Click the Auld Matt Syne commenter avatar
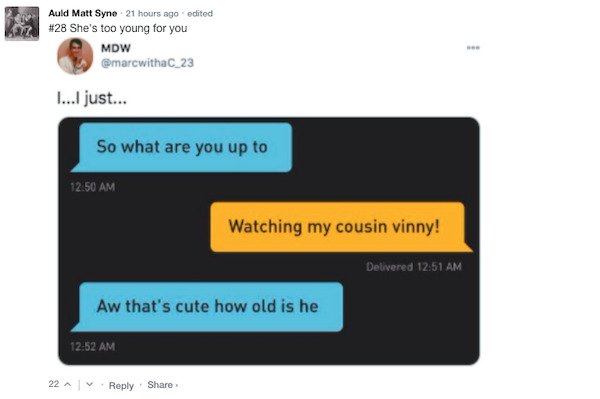Viewport: 600px width, 399px height. click(22, 23)
